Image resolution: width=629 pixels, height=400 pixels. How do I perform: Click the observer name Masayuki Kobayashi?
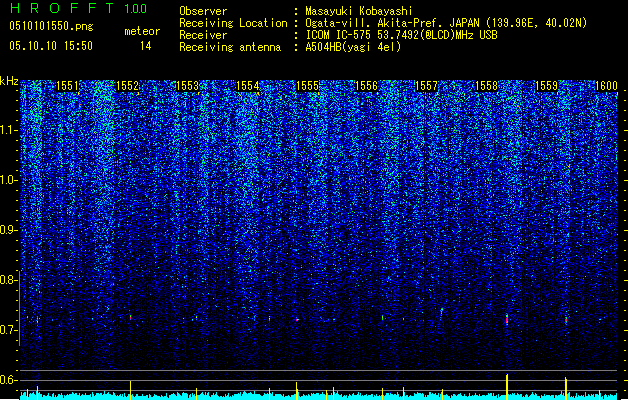359,11
